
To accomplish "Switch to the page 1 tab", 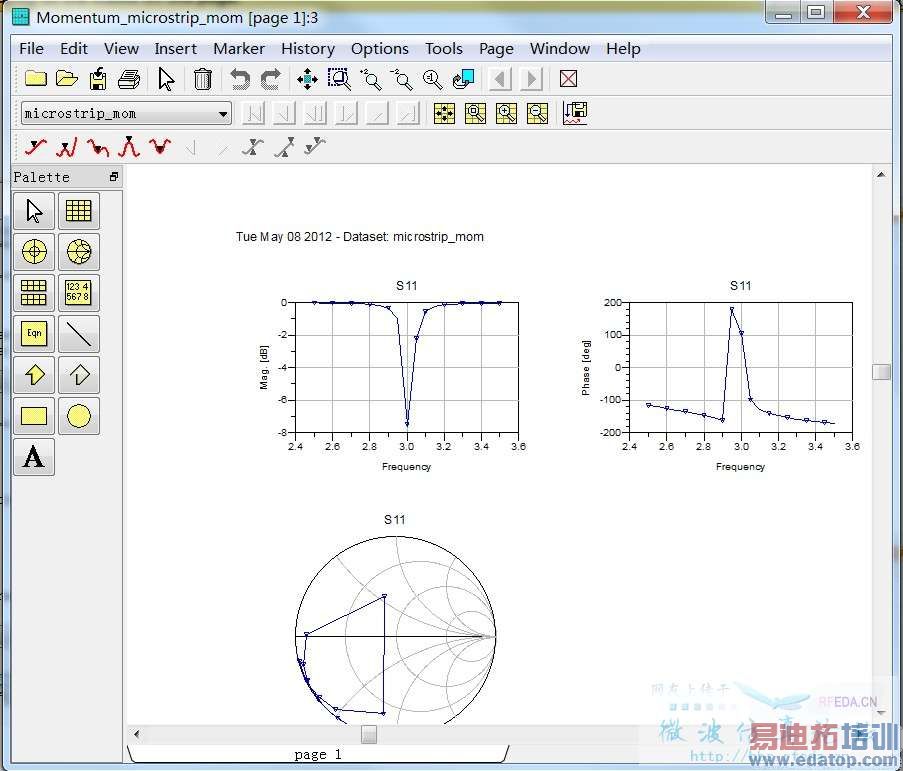I will 318,754.
